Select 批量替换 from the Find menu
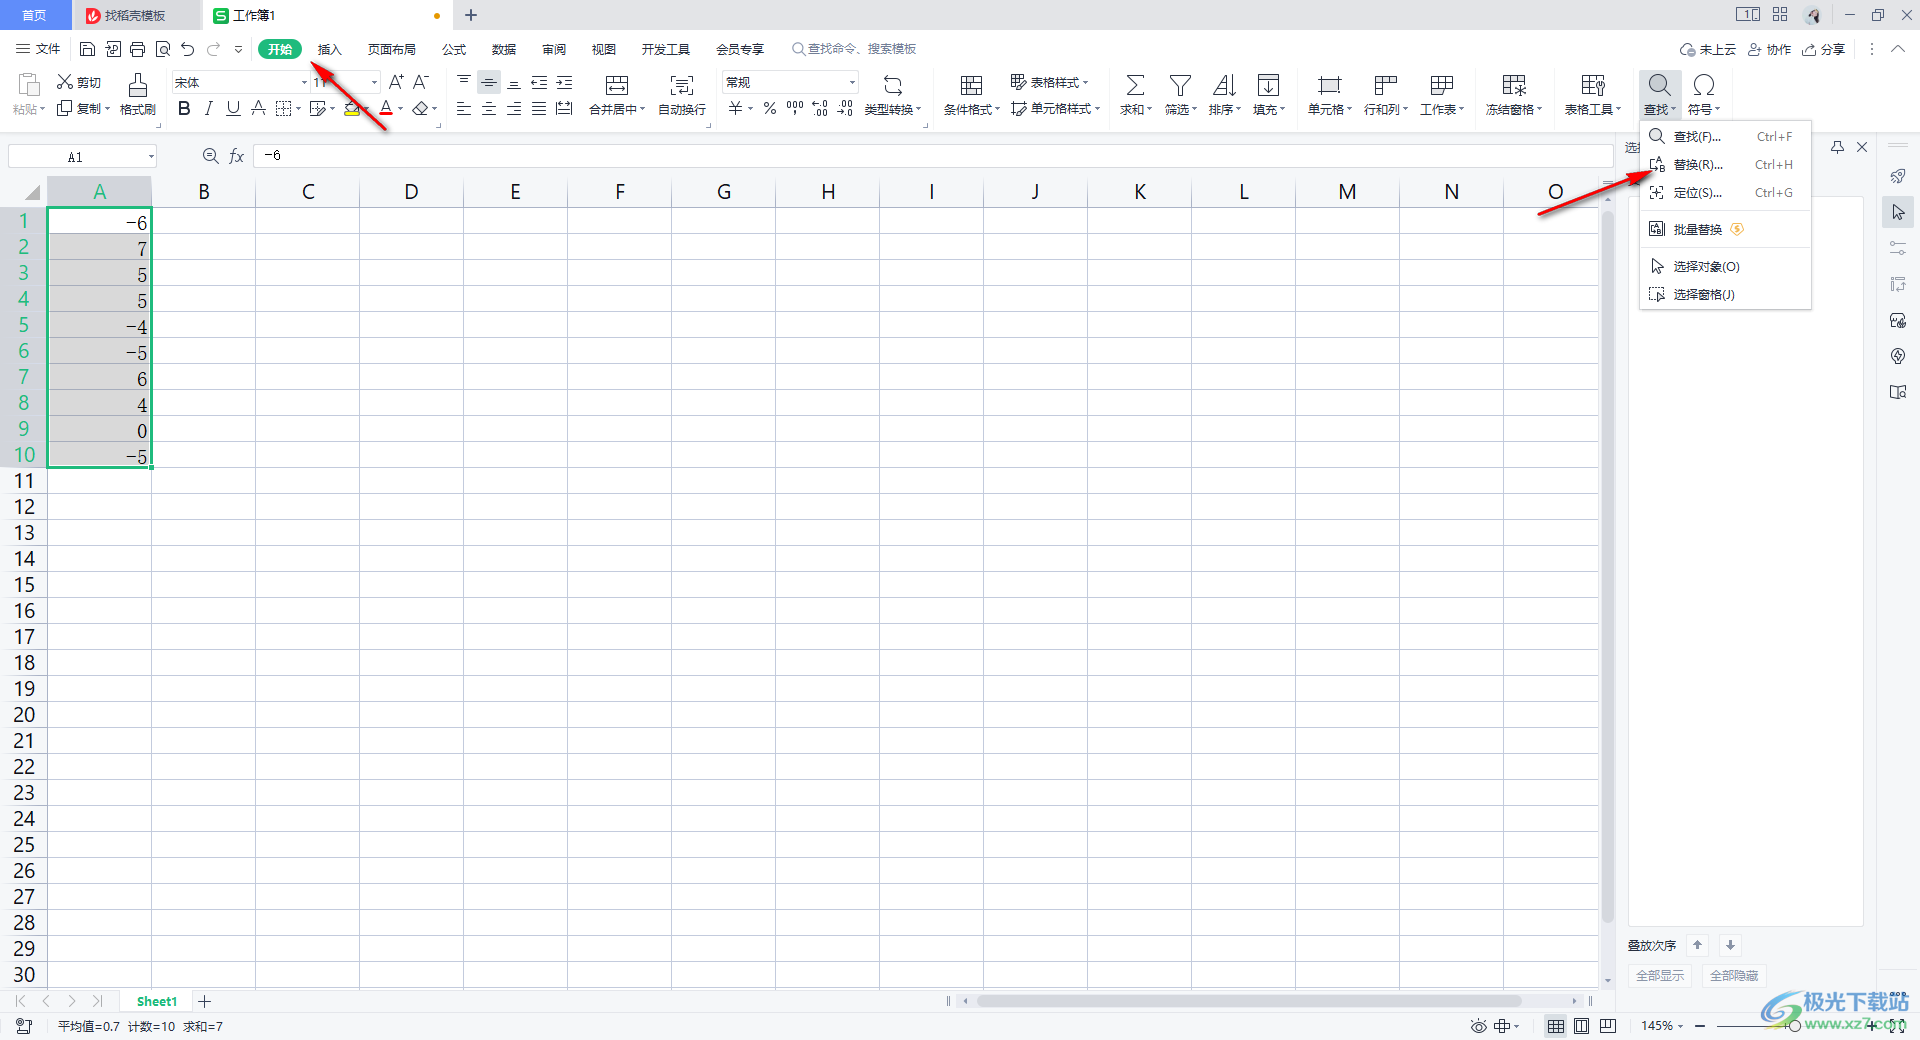The width and height of the screenshot is (1920, 1040). 1725,229
